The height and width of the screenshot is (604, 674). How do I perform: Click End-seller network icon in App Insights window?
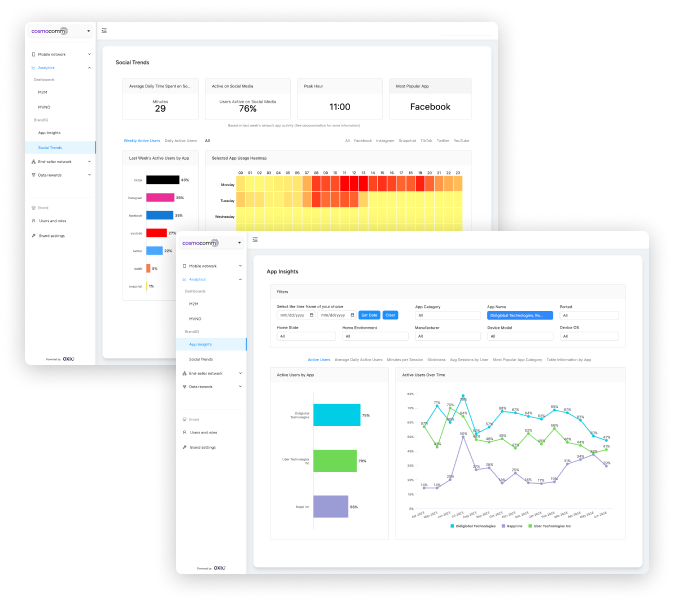[x=184, y=373]
